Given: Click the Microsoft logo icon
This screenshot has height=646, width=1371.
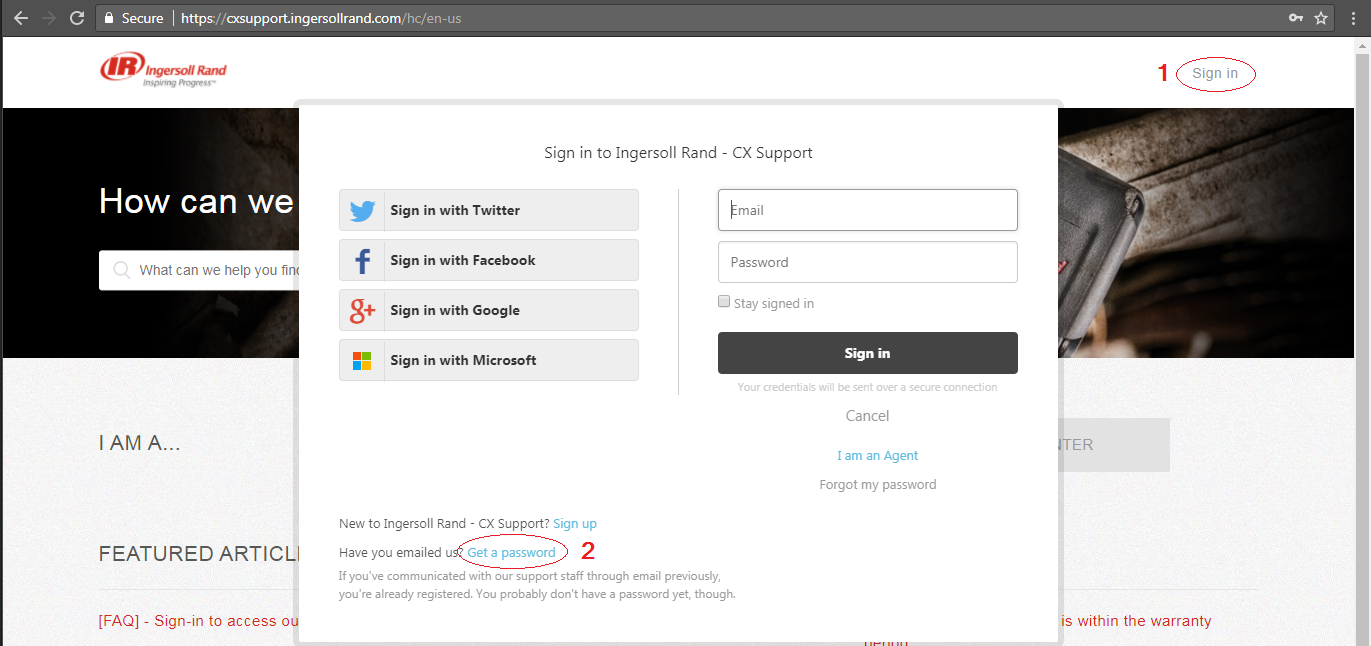Looking at the screenshot, I should pyautogui.click(x=362, y=361).
